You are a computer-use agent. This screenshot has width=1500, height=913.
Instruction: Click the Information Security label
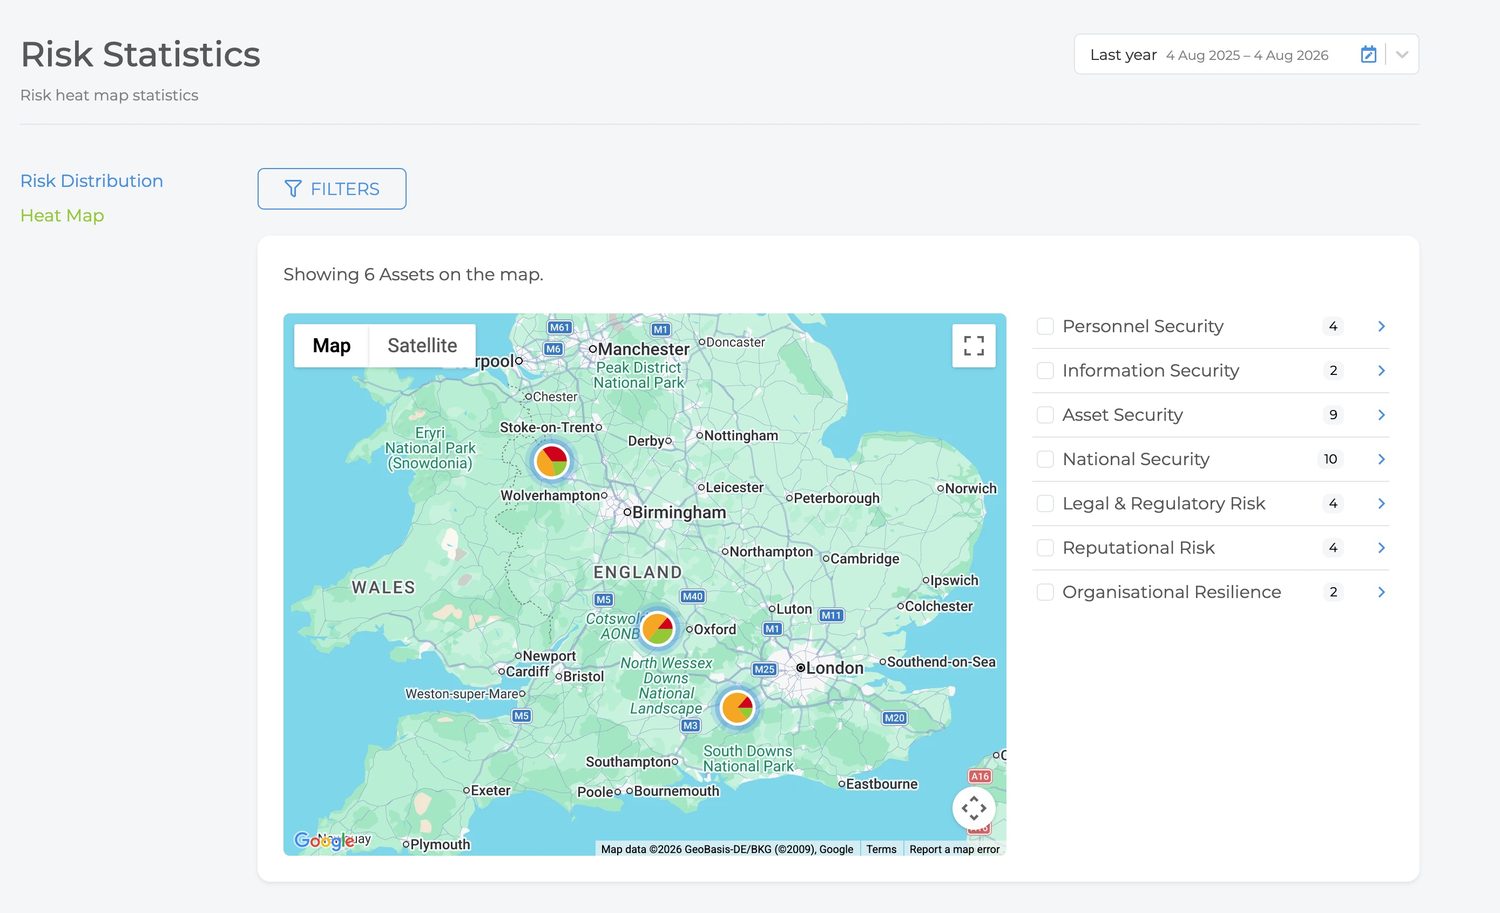pos(1151,371)
